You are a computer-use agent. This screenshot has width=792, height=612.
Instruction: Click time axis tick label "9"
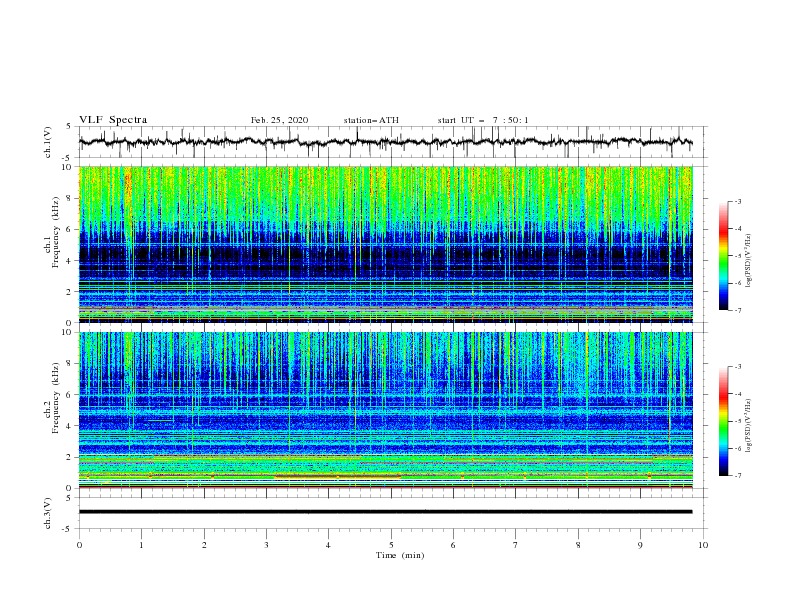(640, 545)
